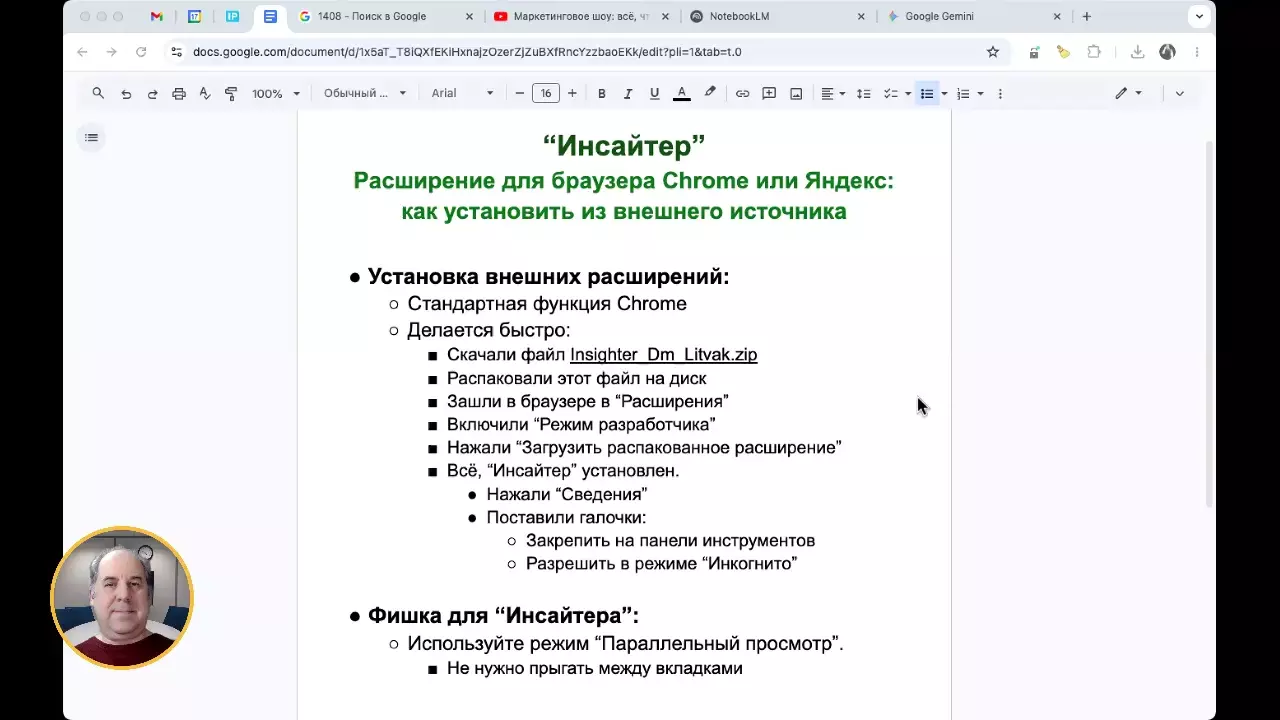The image size is (1280, 720).
Task: Open the Insighter_Dm_Litvak.zip link
Action: (663, 355)
